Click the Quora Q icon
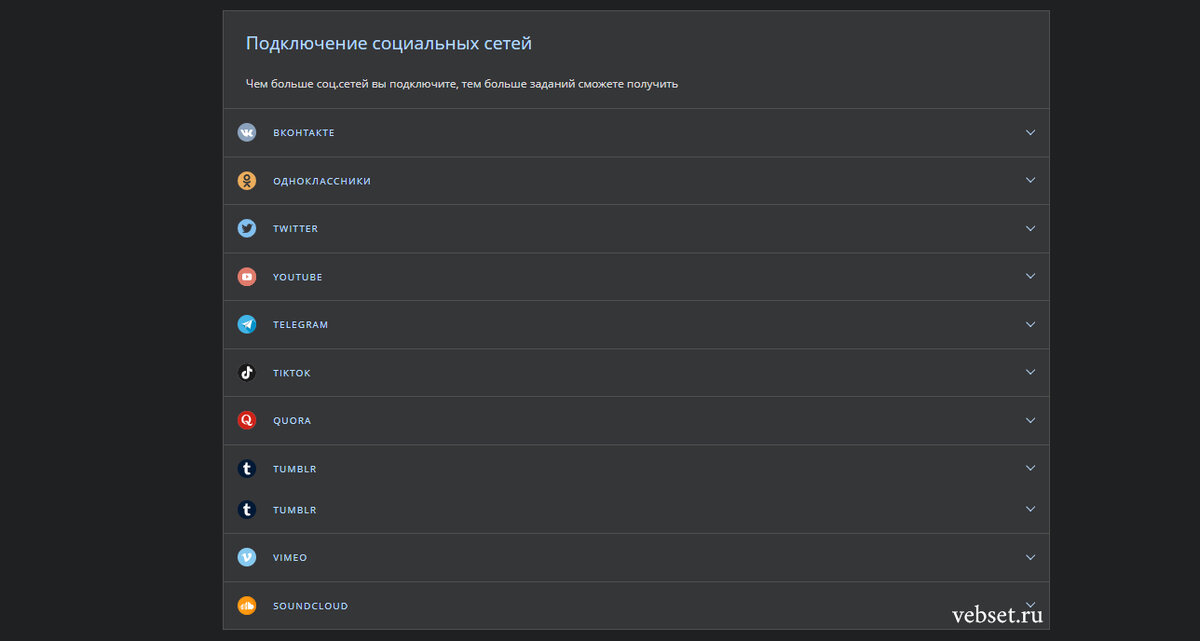The height and width of the screenshot is (641, 1200). 247,420
